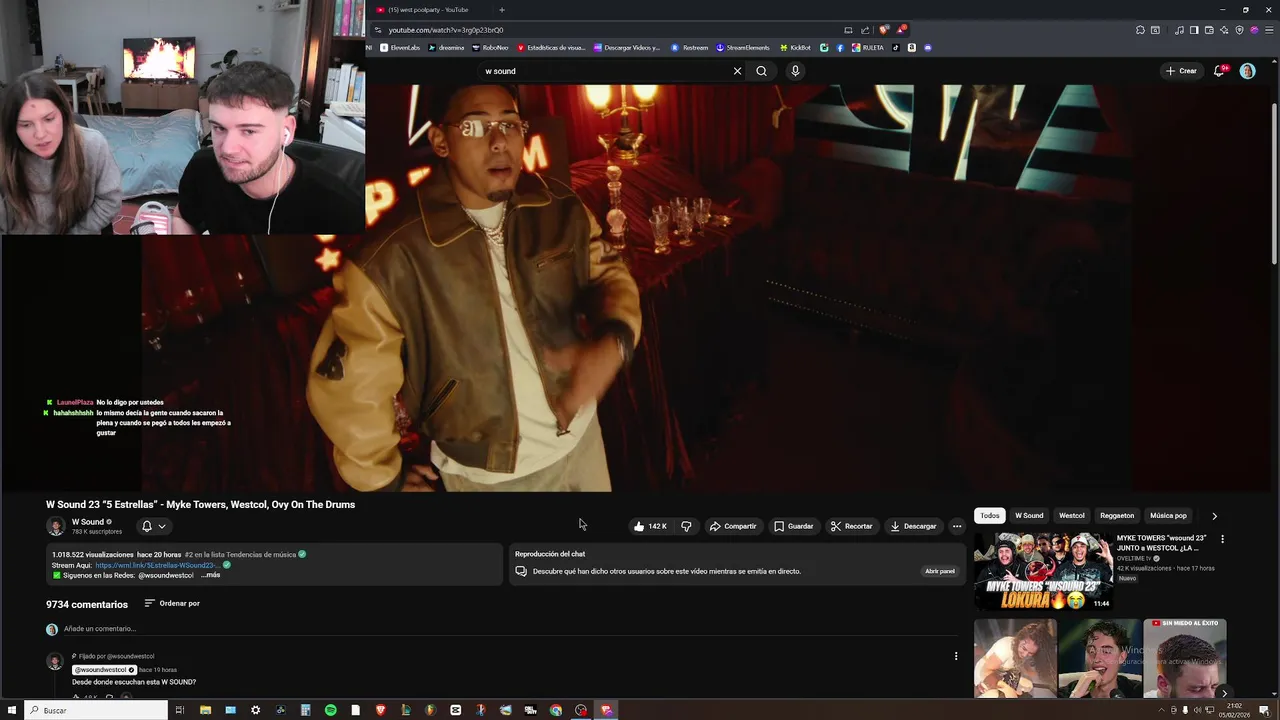Start voice search with the microphone icon

(795, 71)
